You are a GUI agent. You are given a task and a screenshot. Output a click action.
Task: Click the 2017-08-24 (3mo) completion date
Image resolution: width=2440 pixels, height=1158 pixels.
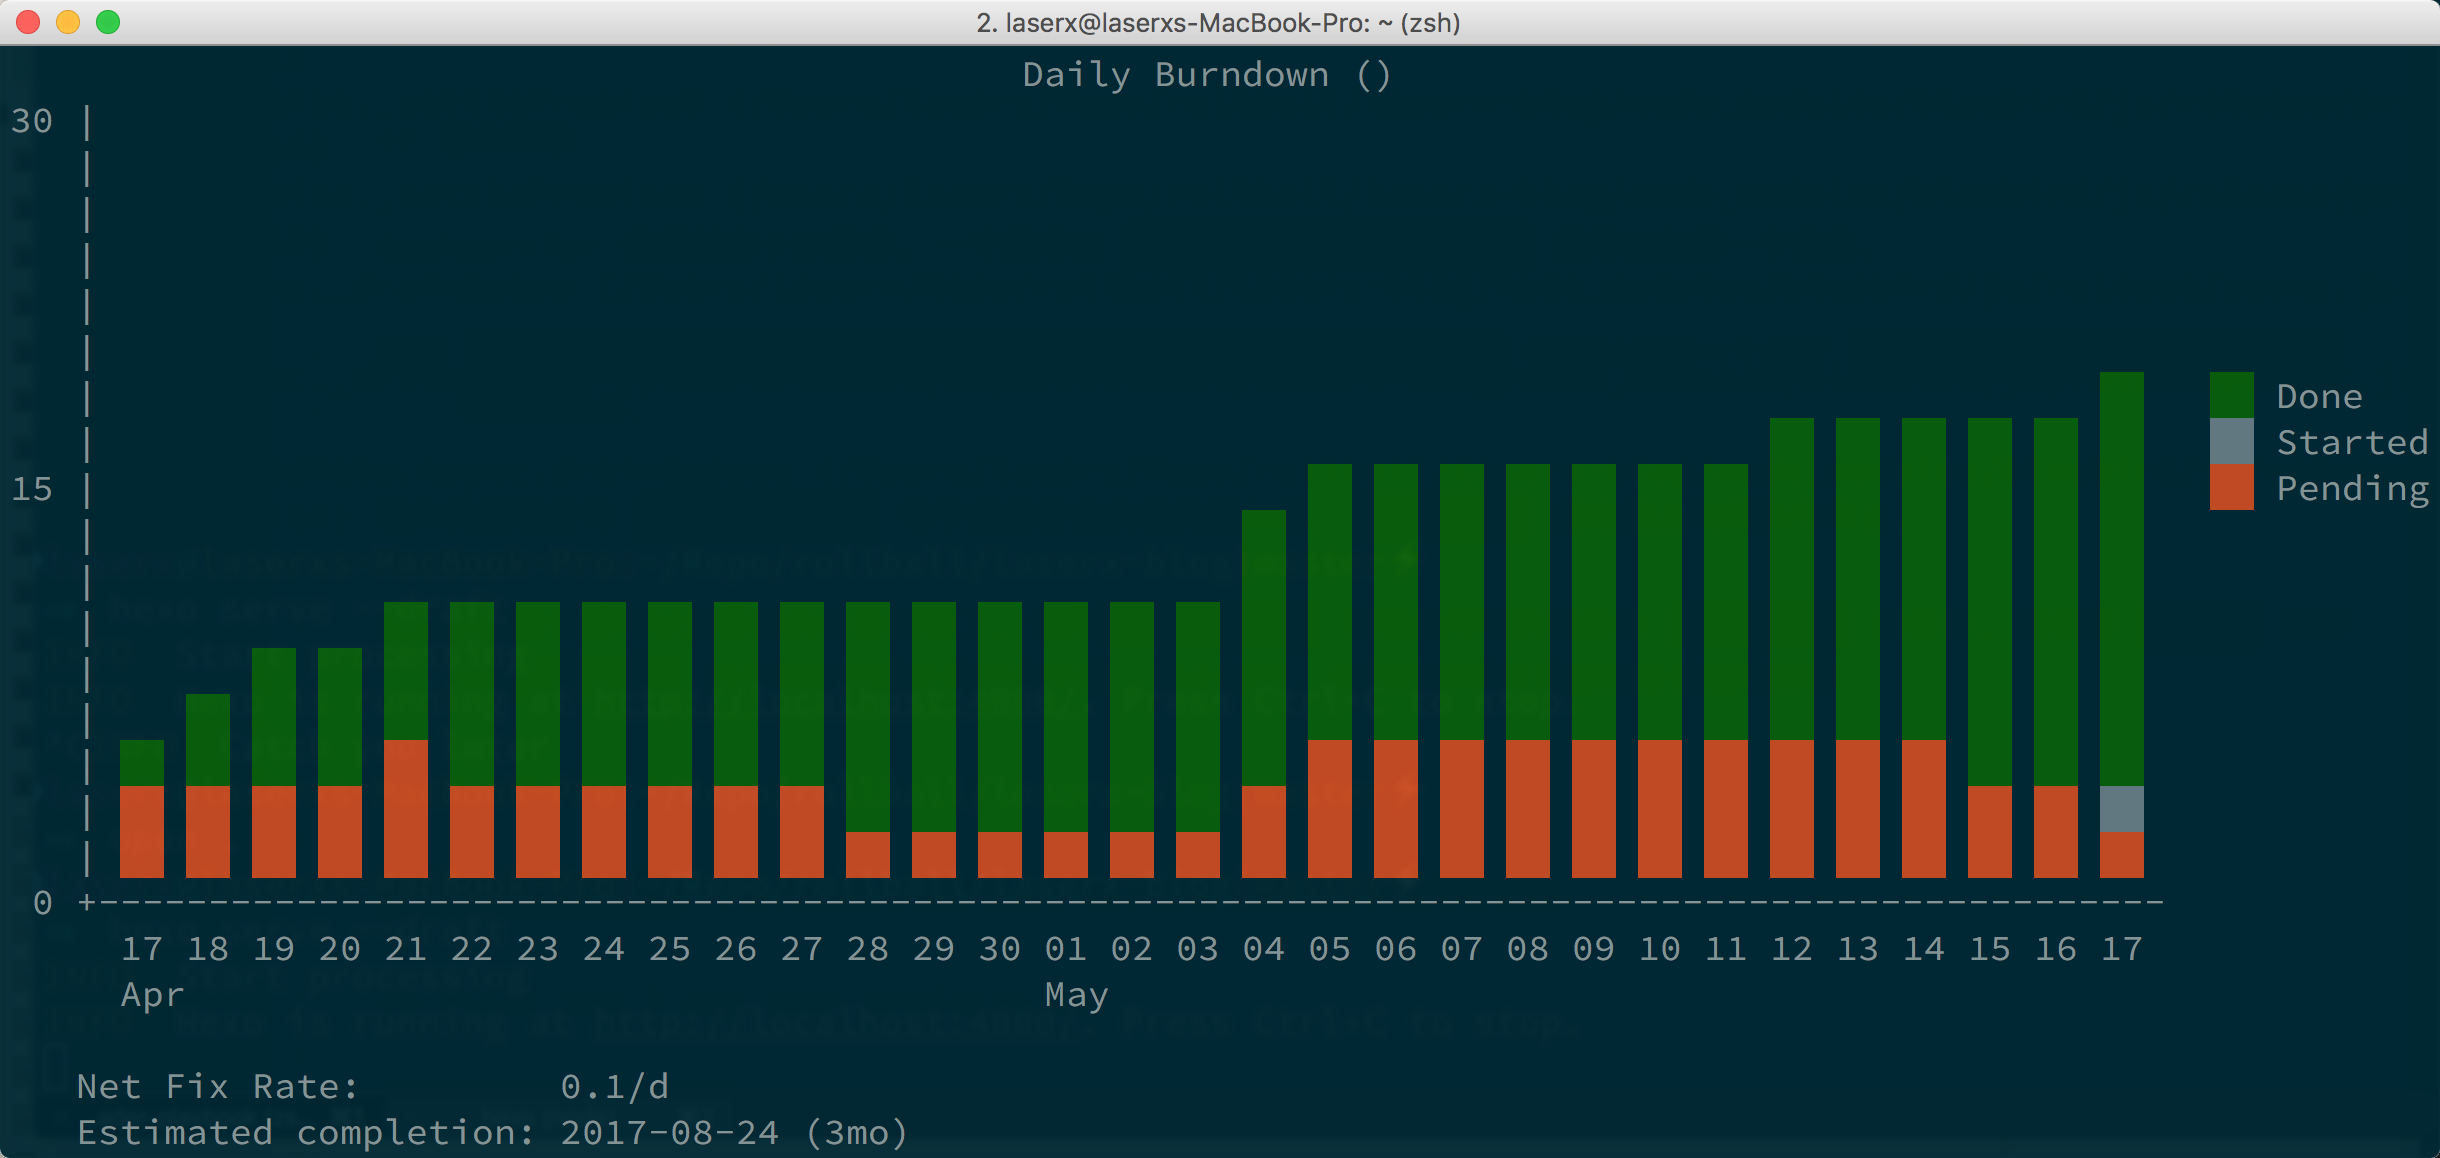(734, 1133)
